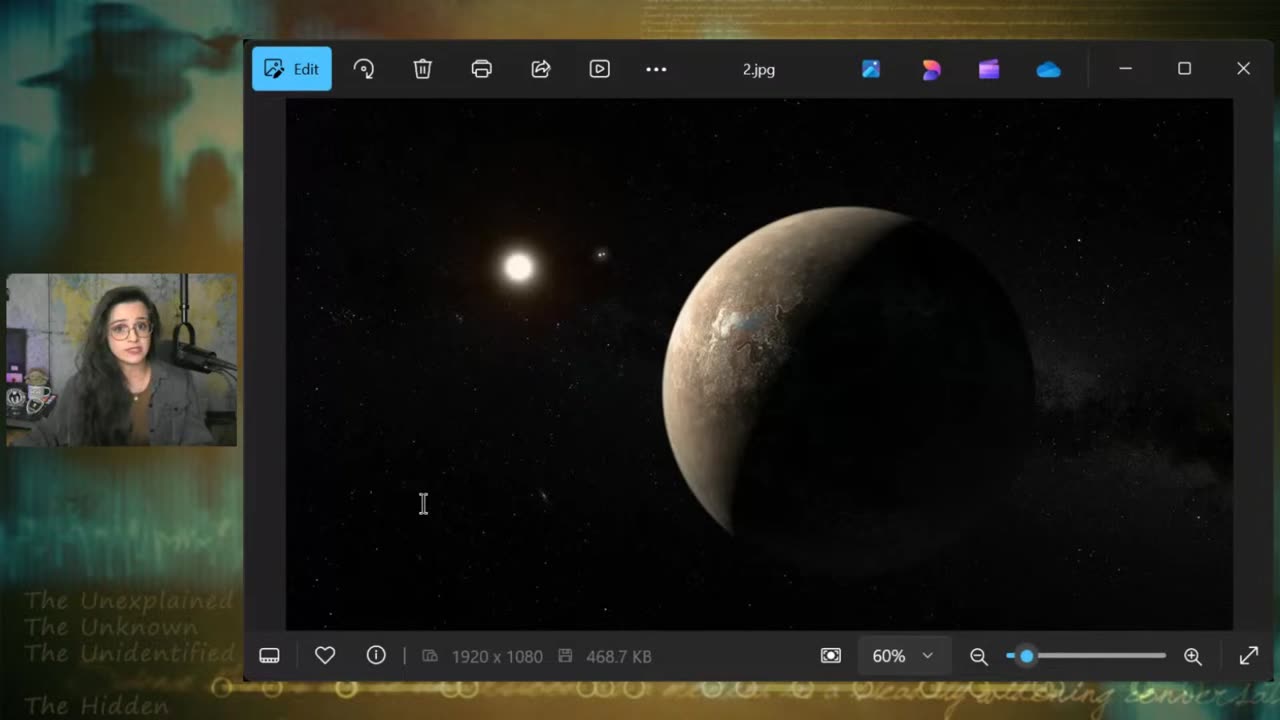Share the photo via the share icon

pos(541,69)
